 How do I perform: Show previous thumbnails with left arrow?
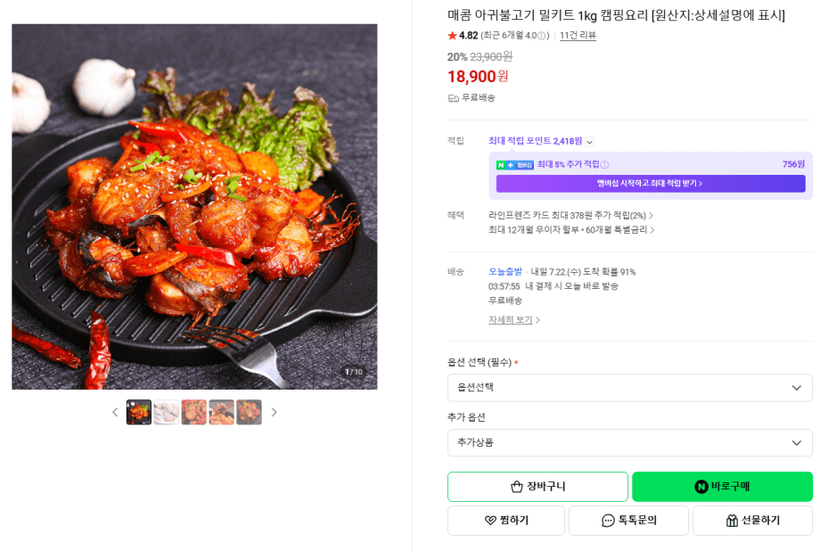(x=115, y=412)
